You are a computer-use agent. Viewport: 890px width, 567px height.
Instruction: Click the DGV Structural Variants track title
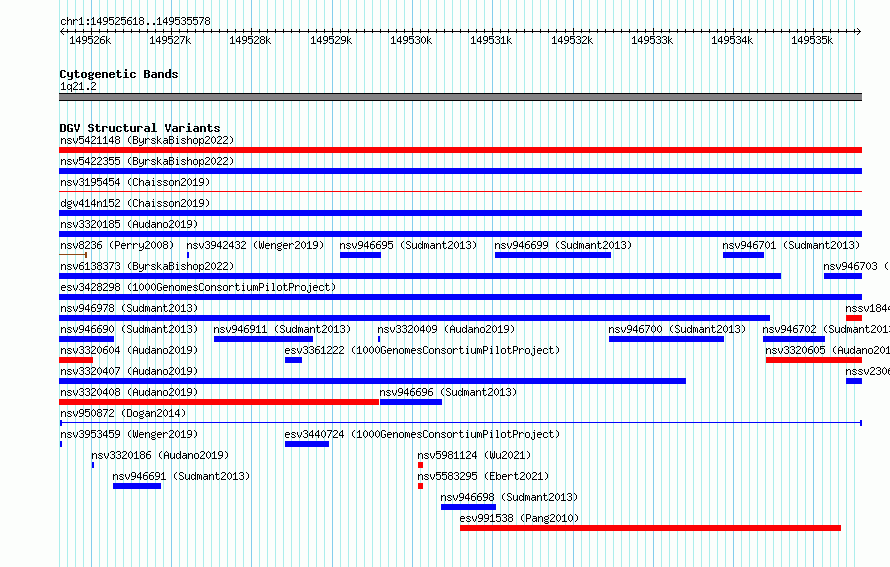click(x=140, y=128)
